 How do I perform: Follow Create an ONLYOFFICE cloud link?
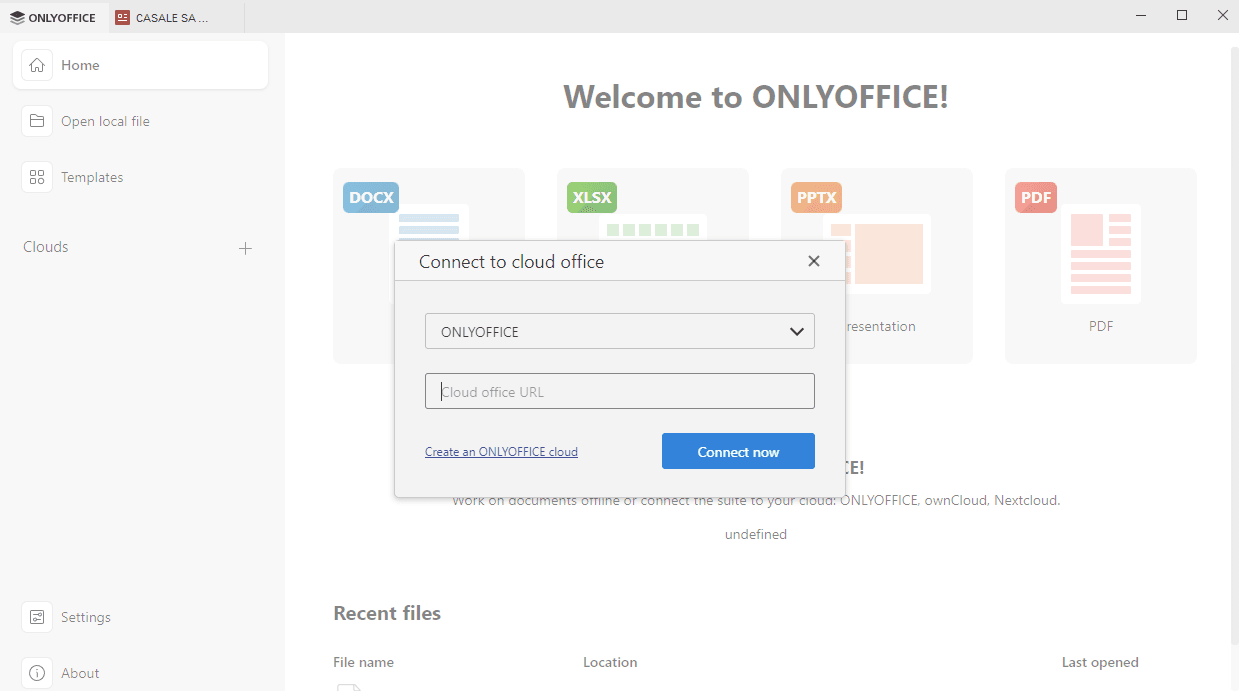[x=501, y=452]
